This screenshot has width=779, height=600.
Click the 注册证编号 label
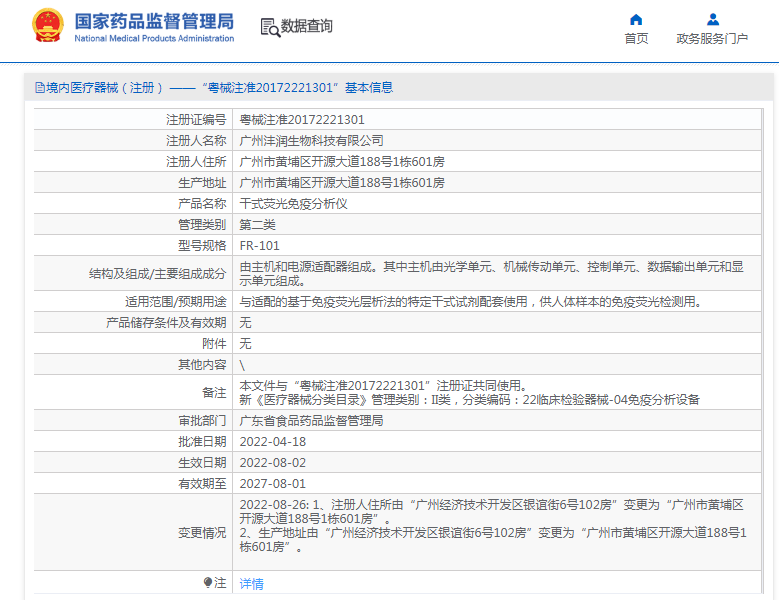196,120
